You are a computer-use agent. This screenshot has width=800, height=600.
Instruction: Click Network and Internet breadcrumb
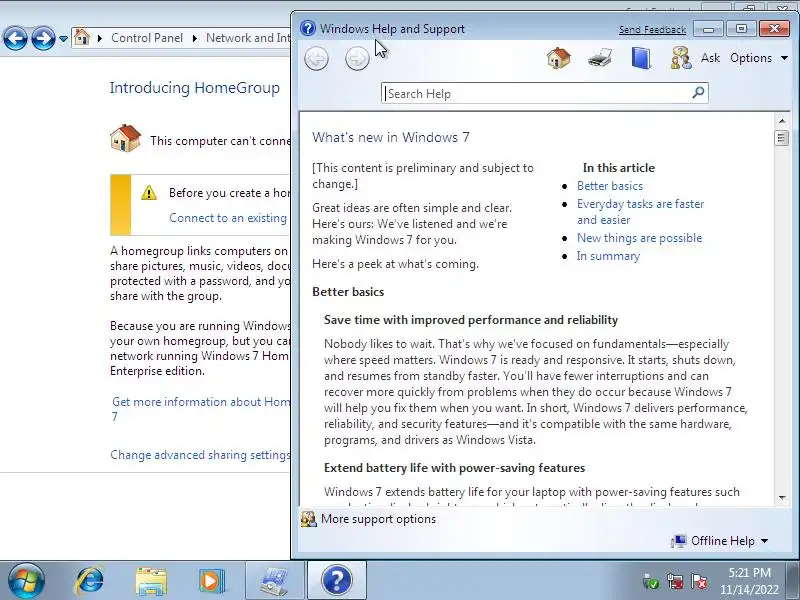click(247, 38)
